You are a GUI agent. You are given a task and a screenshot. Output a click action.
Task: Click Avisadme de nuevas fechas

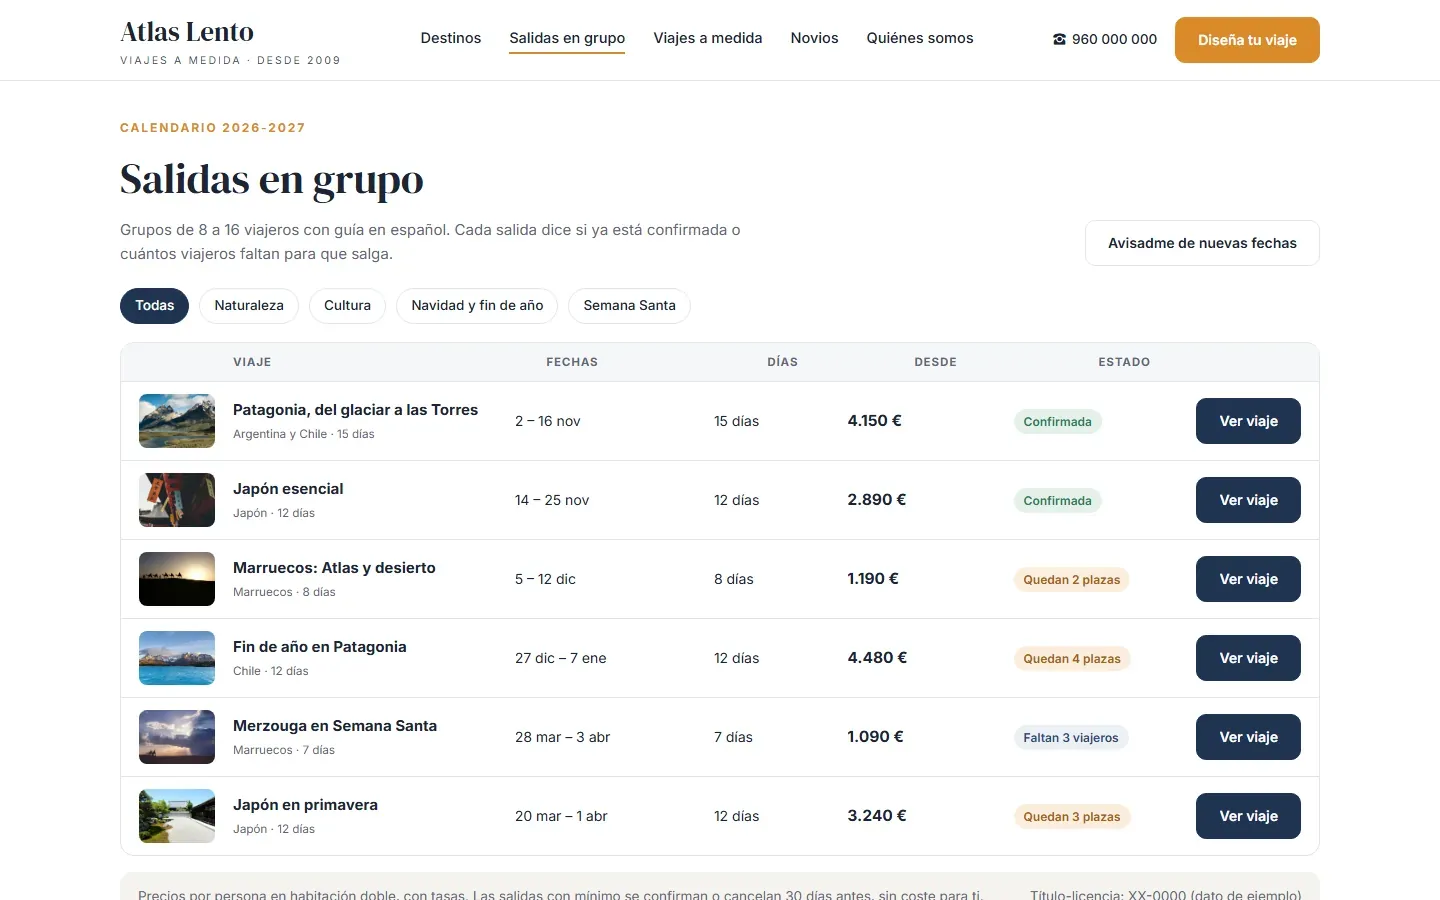(1202, 243)
